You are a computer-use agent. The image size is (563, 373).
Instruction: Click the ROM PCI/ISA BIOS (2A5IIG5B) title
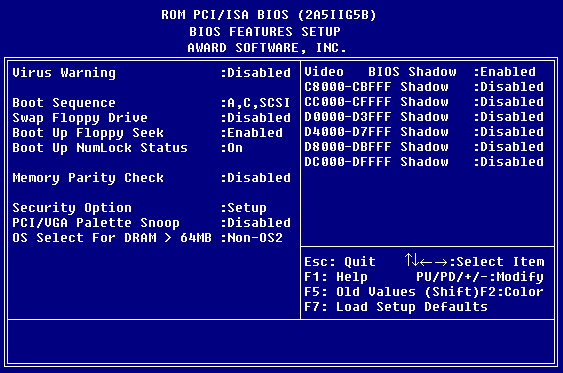click(x=269, y=15)
